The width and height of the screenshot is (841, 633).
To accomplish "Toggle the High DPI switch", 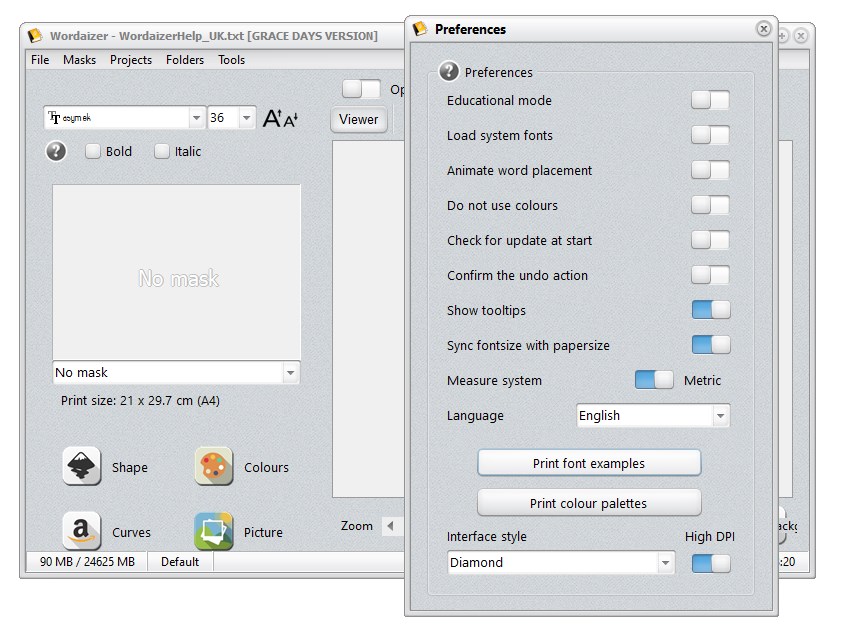I will point(711,563).
